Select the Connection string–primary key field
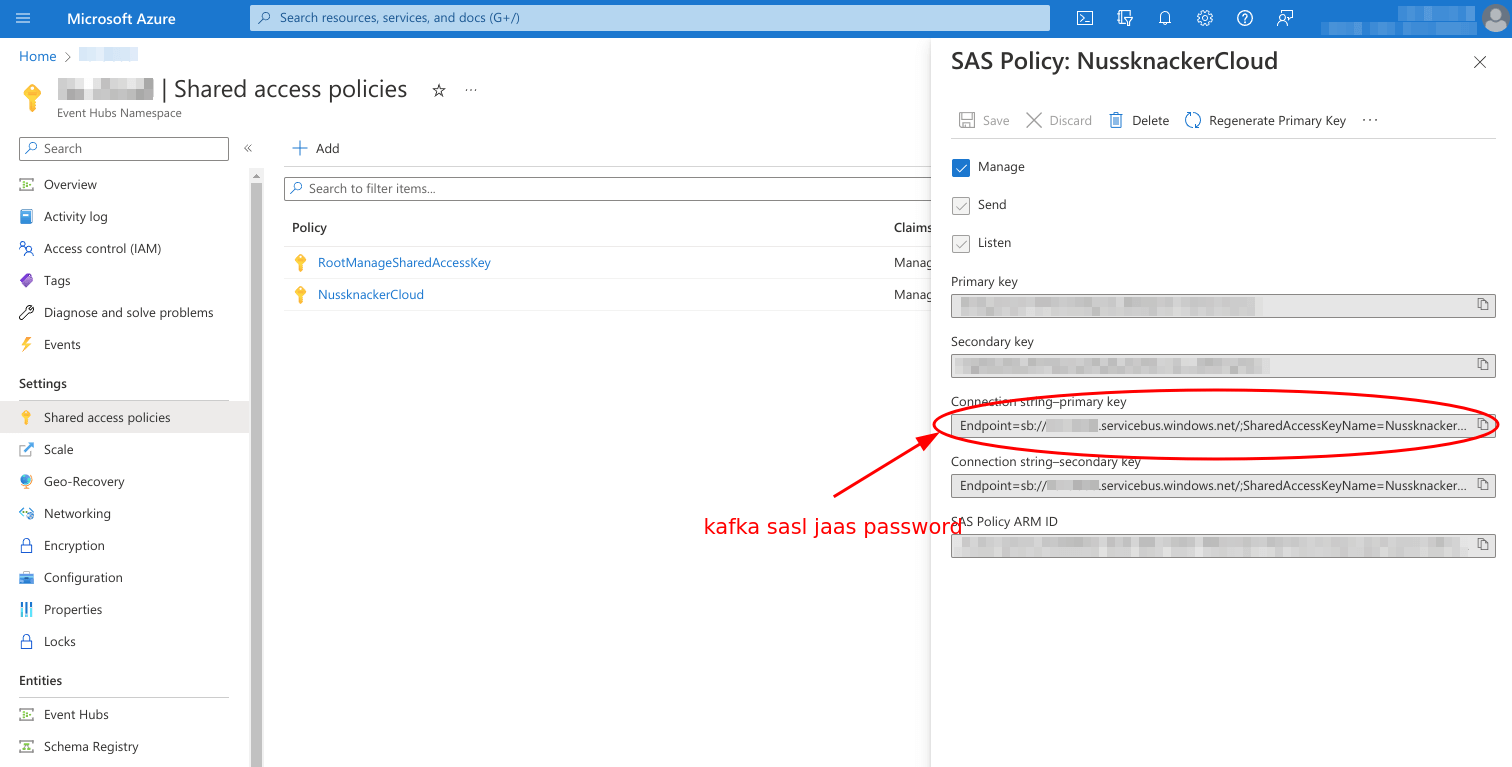1512x767 pixels. pyautogui.click(x=1223, y=425)
